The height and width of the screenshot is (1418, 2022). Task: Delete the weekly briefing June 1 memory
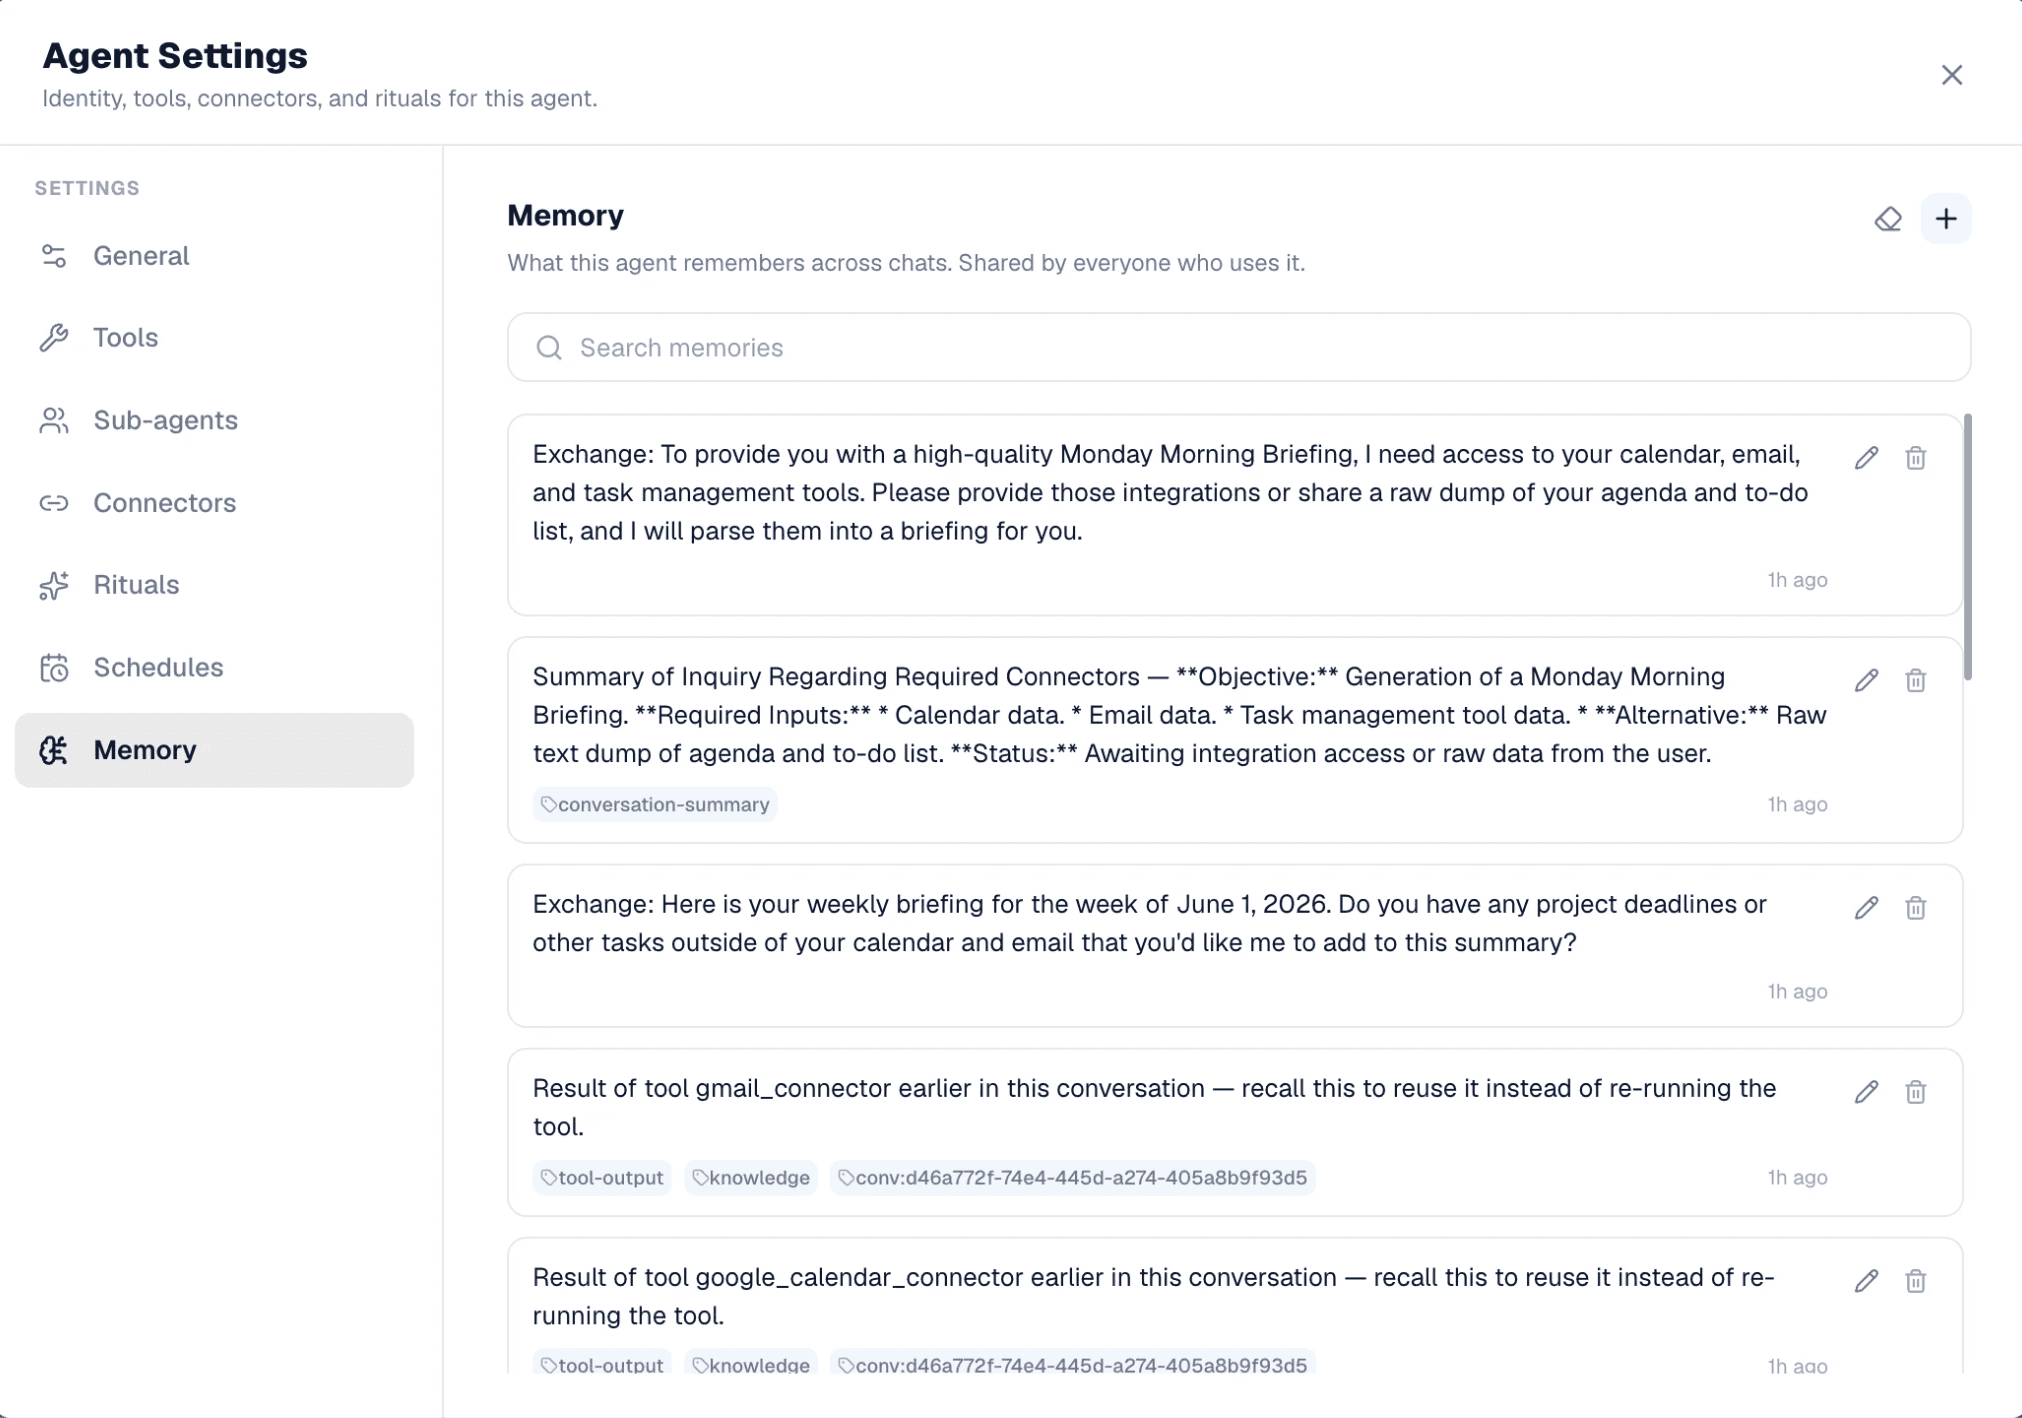(1915, 908)
